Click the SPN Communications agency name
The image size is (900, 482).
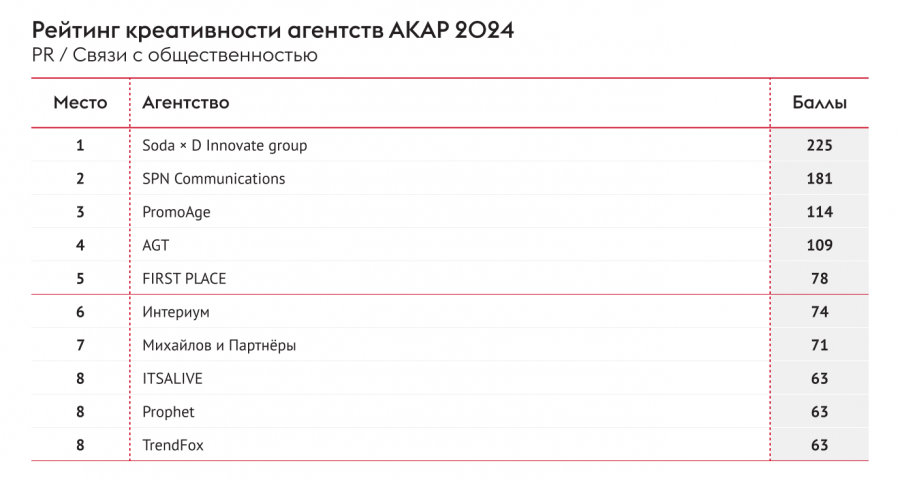214,179
